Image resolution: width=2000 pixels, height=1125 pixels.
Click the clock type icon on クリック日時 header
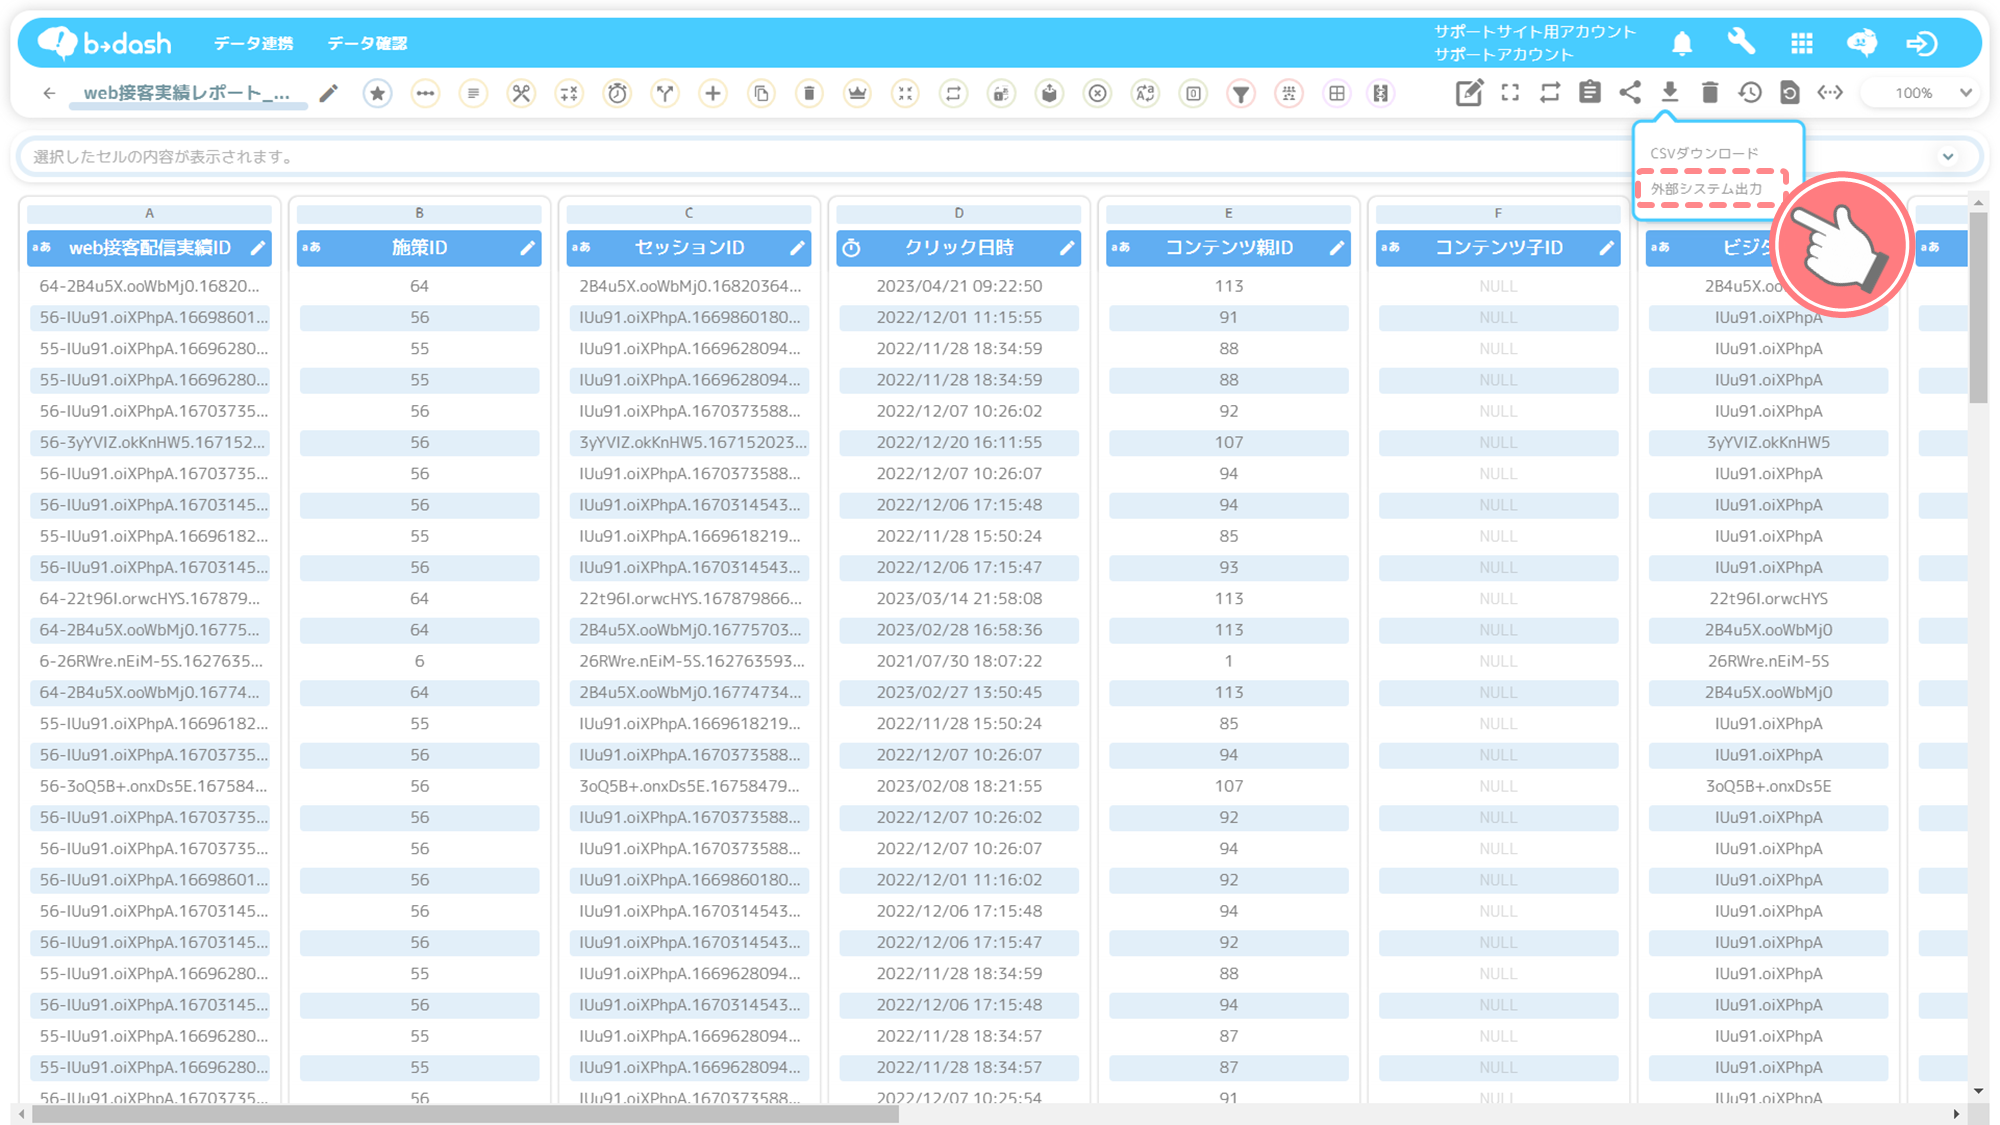point(852,247)
